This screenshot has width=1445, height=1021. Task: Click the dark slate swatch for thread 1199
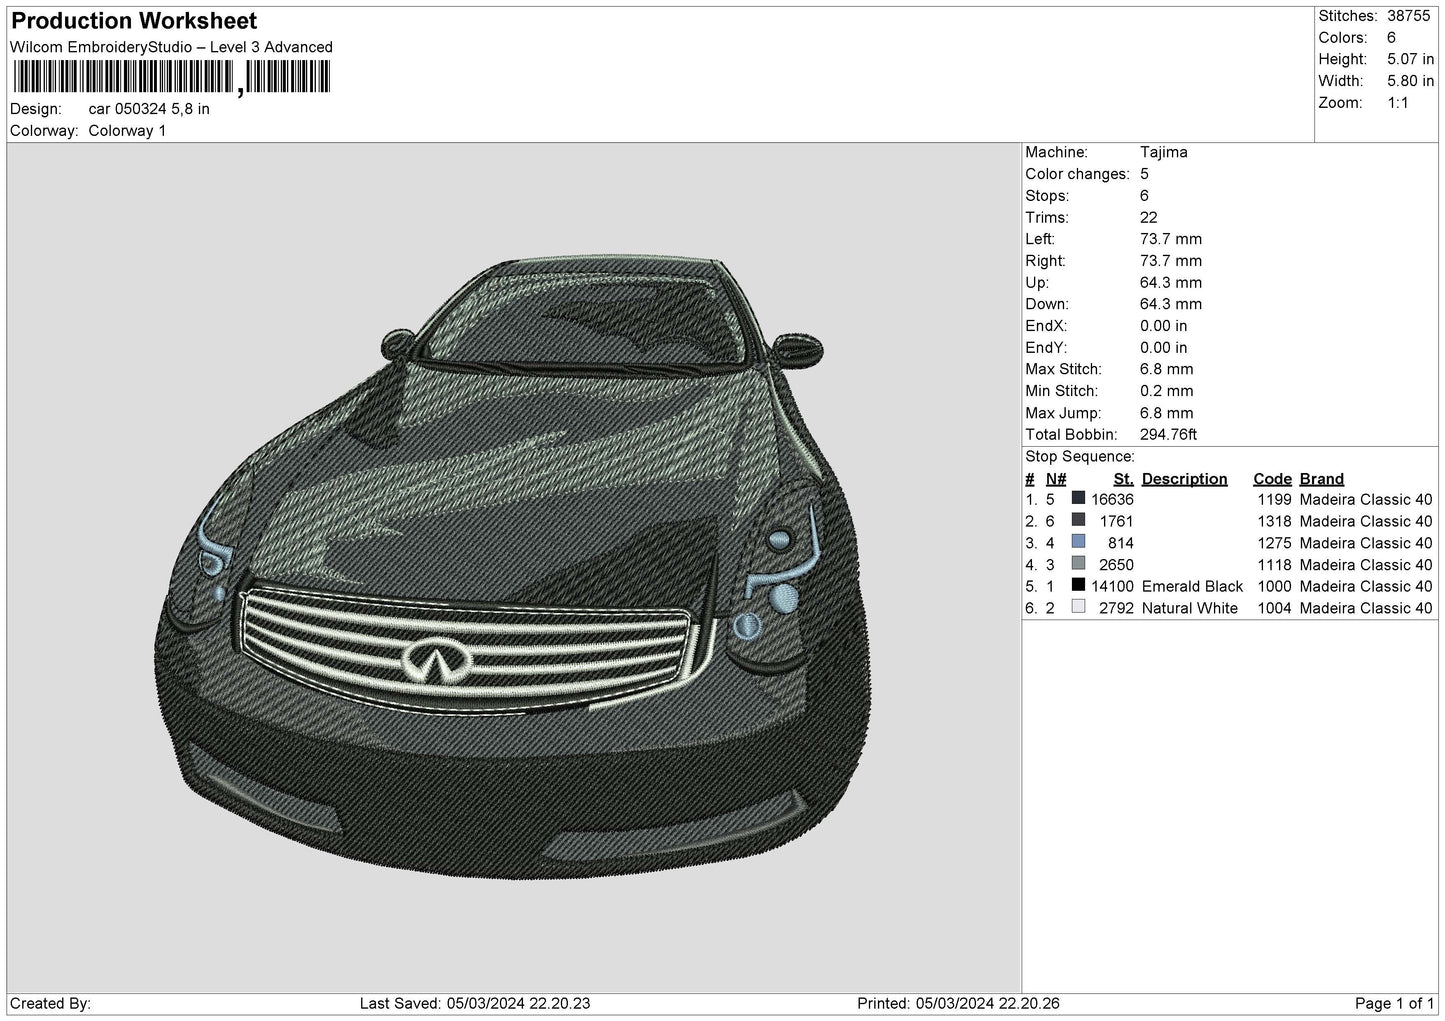(1078, 499)
